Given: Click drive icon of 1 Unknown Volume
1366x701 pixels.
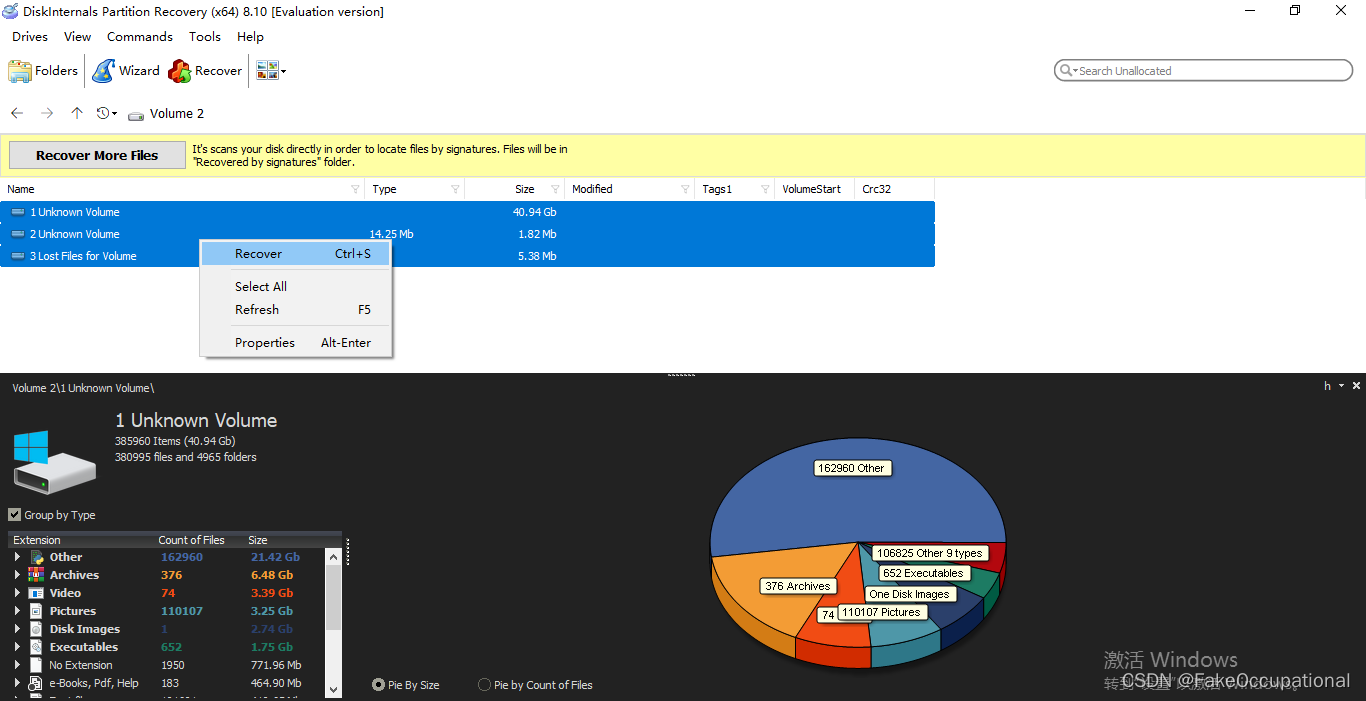Looking at the screenshot, I should 18,212.
